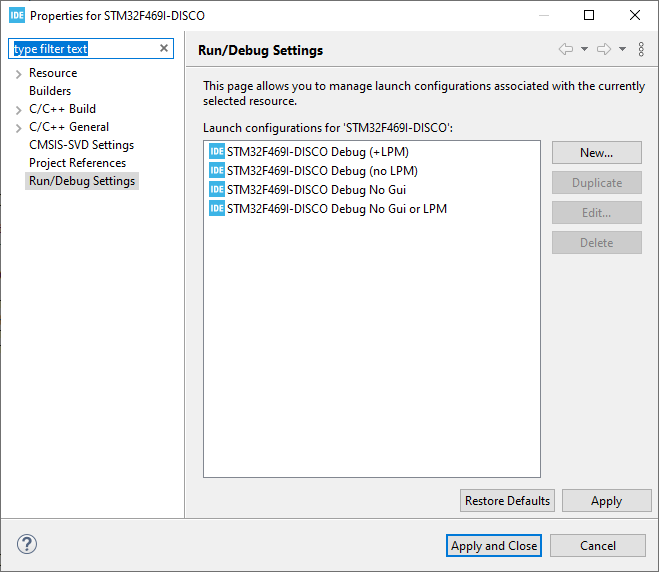Screen dimensions: 659x572
Task: Open the help question mark icon
Action: tap(27, 544)
